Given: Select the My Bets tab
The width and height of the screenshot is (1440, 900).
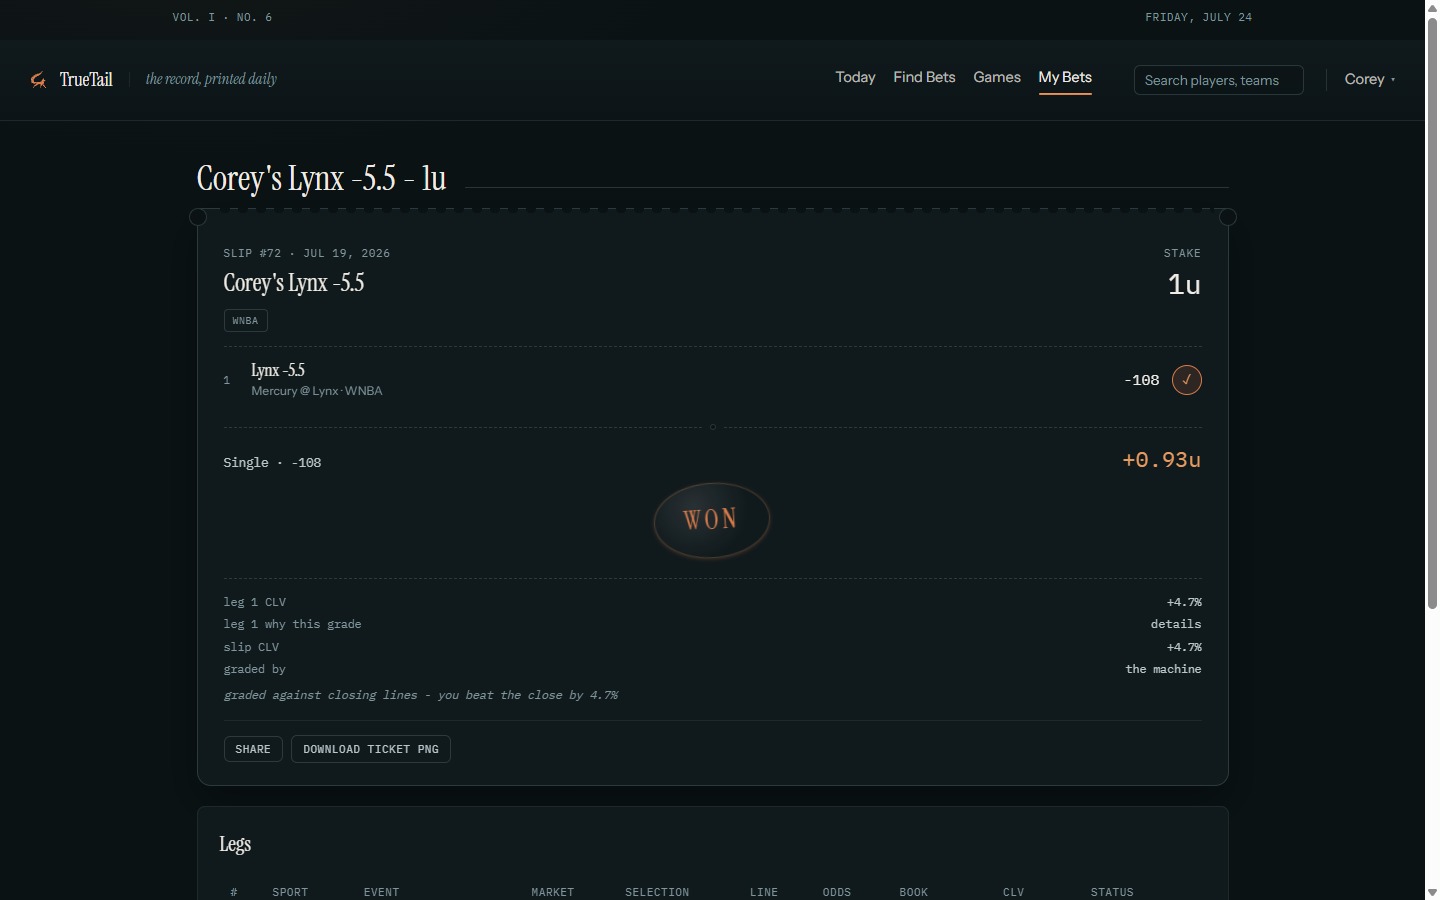Looking at the screenshot, I should click(x=1065, y=77).
